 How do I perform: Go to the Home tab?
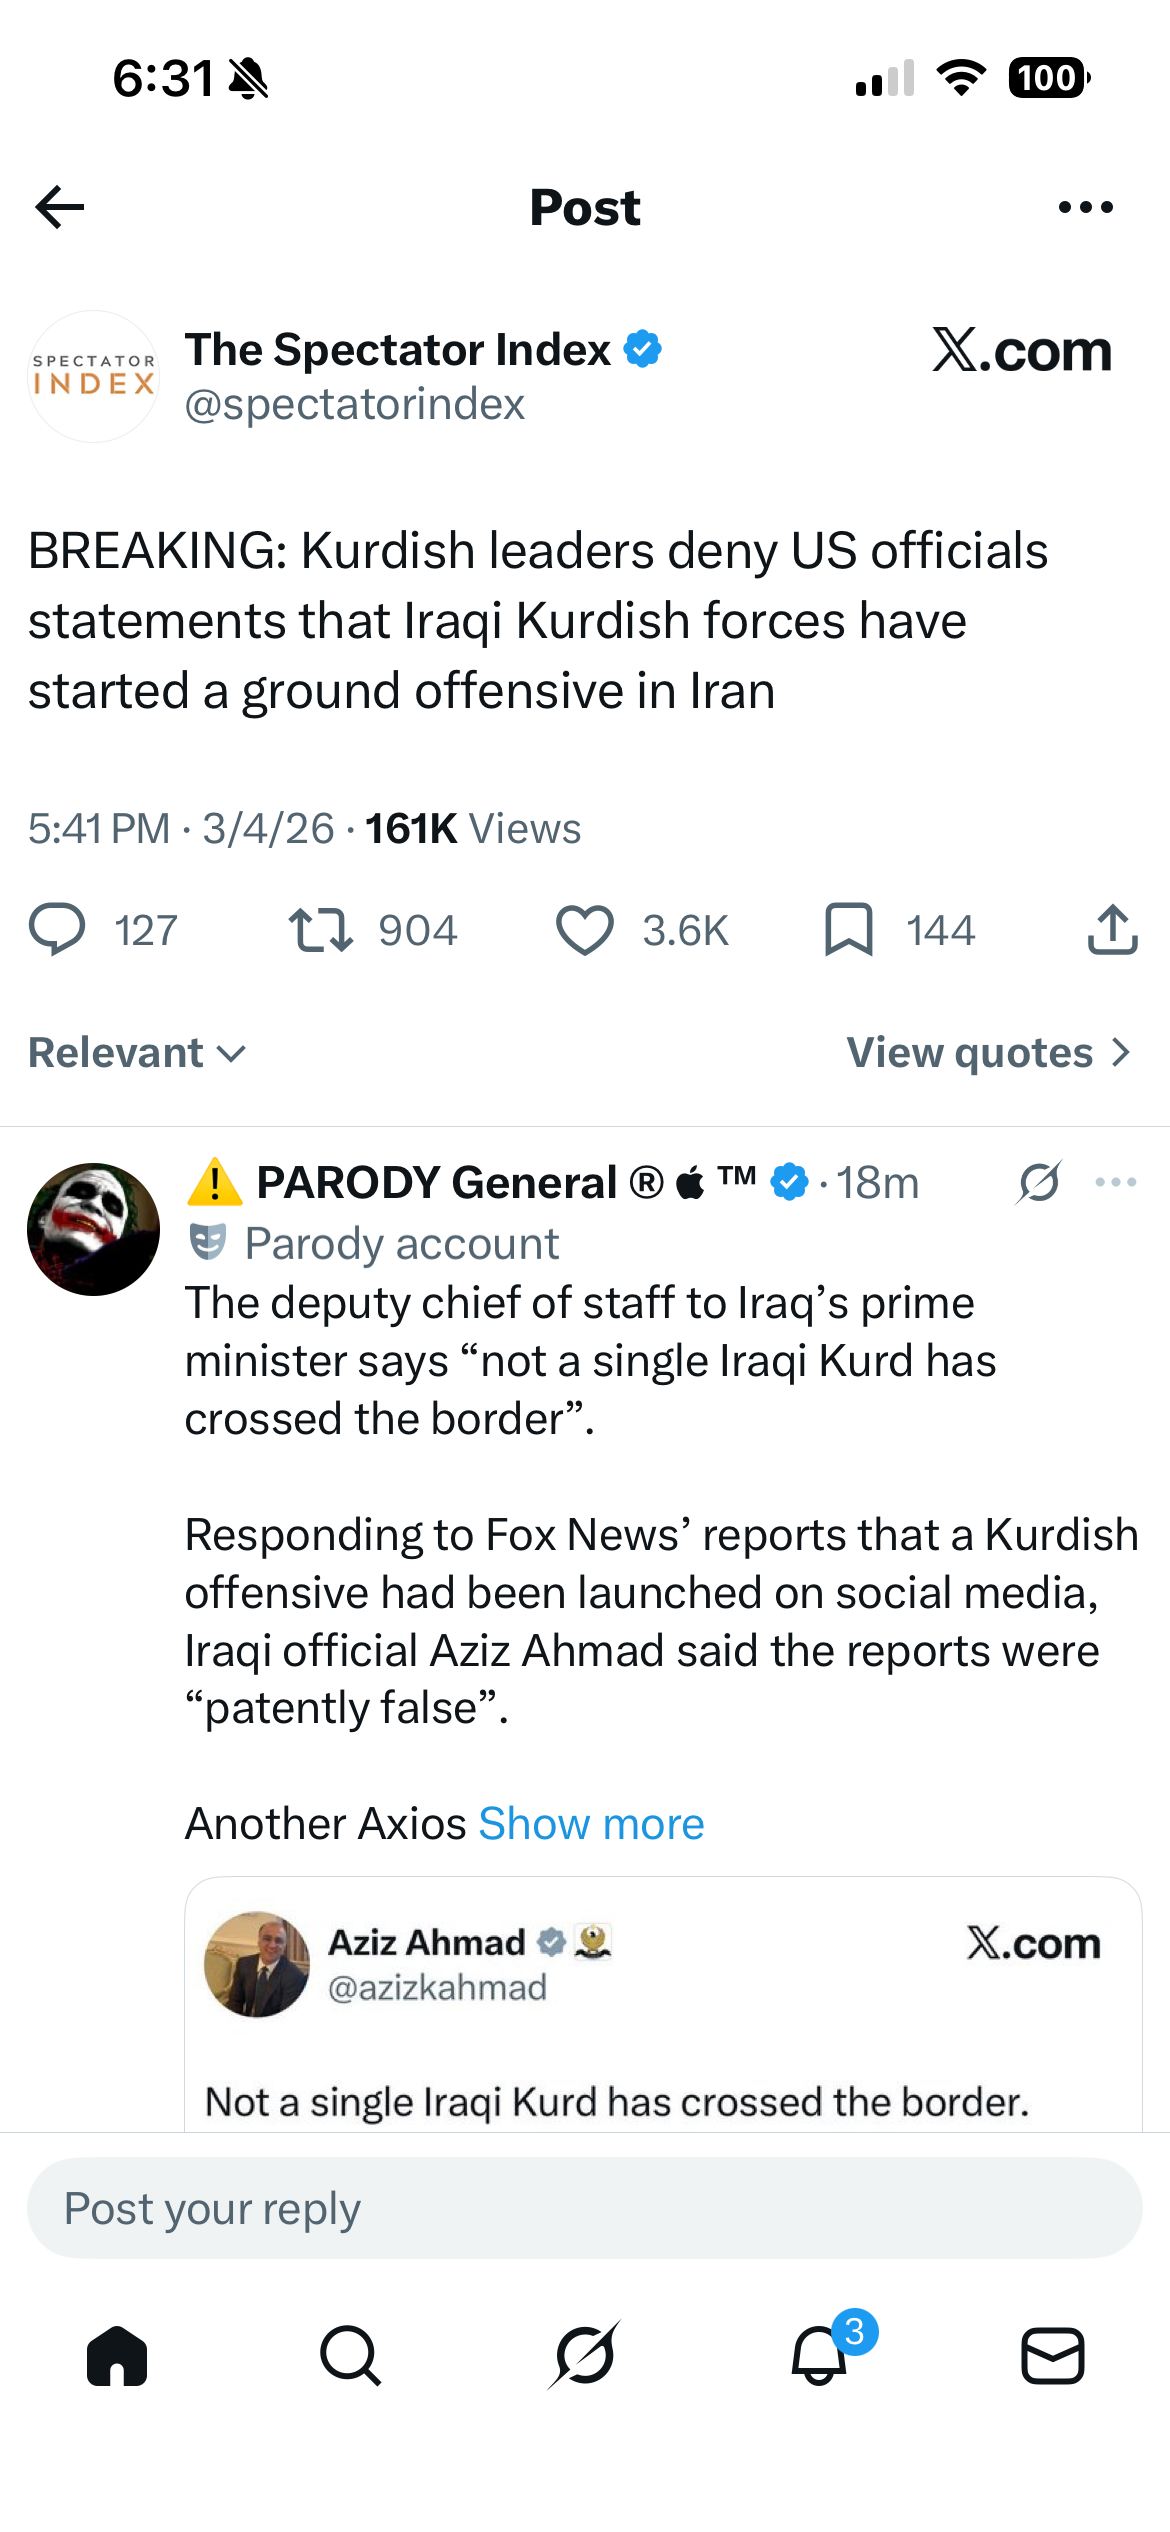coord(117,2356)
